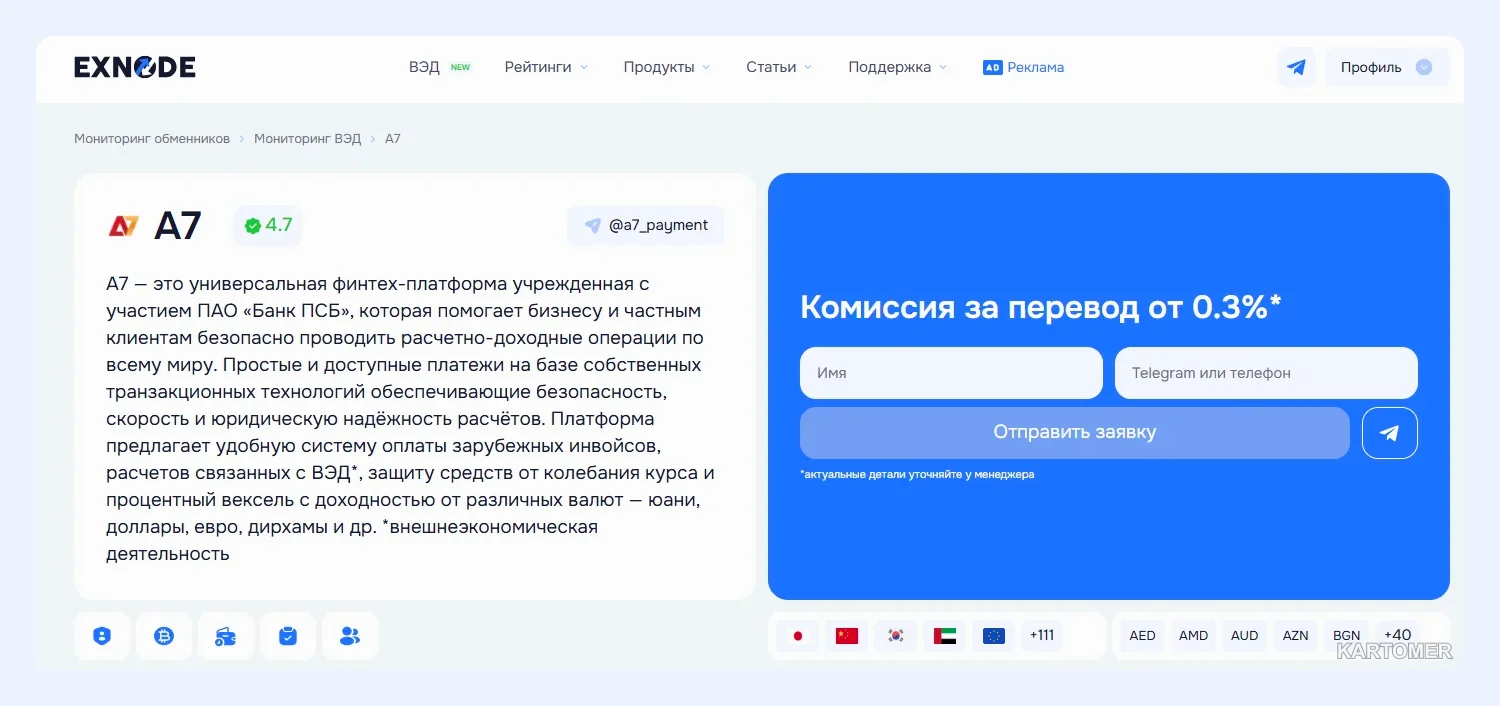Click the Отправить заявку button
This screenshot has width=1500, height=706.
(x=1075, y=433)
